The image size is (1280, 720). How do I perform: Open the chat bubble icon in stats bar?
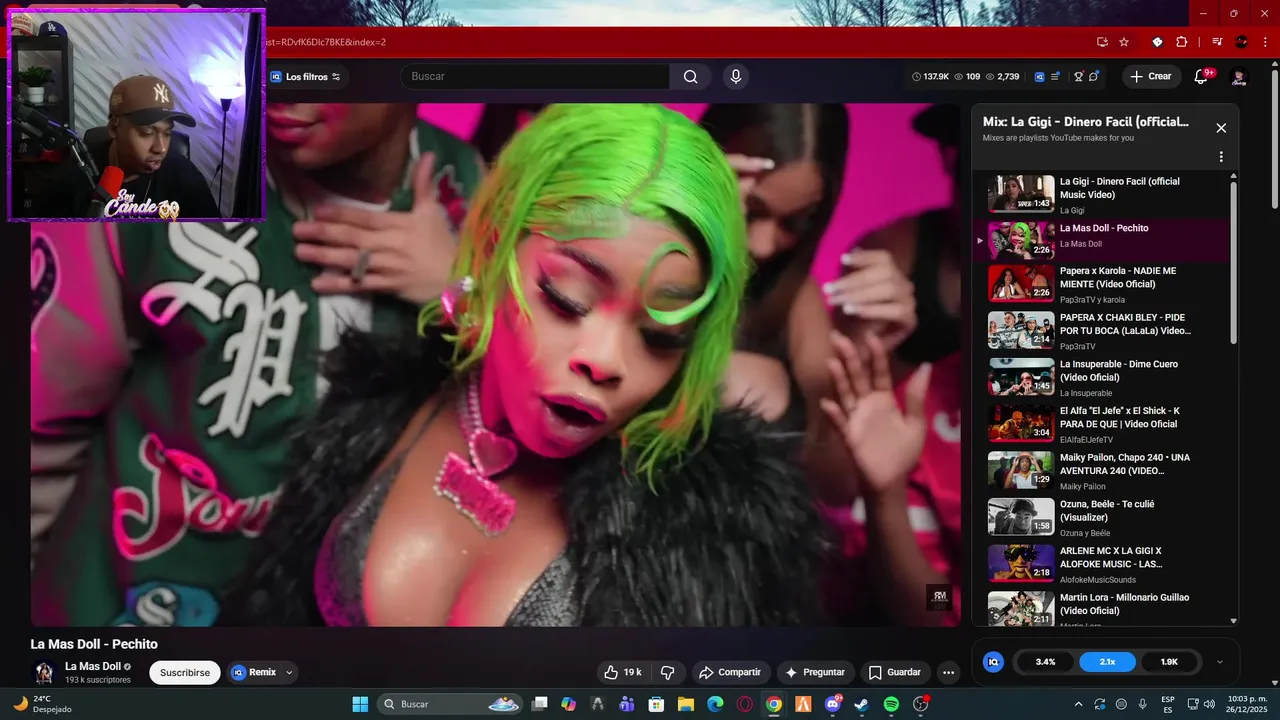1094,77
